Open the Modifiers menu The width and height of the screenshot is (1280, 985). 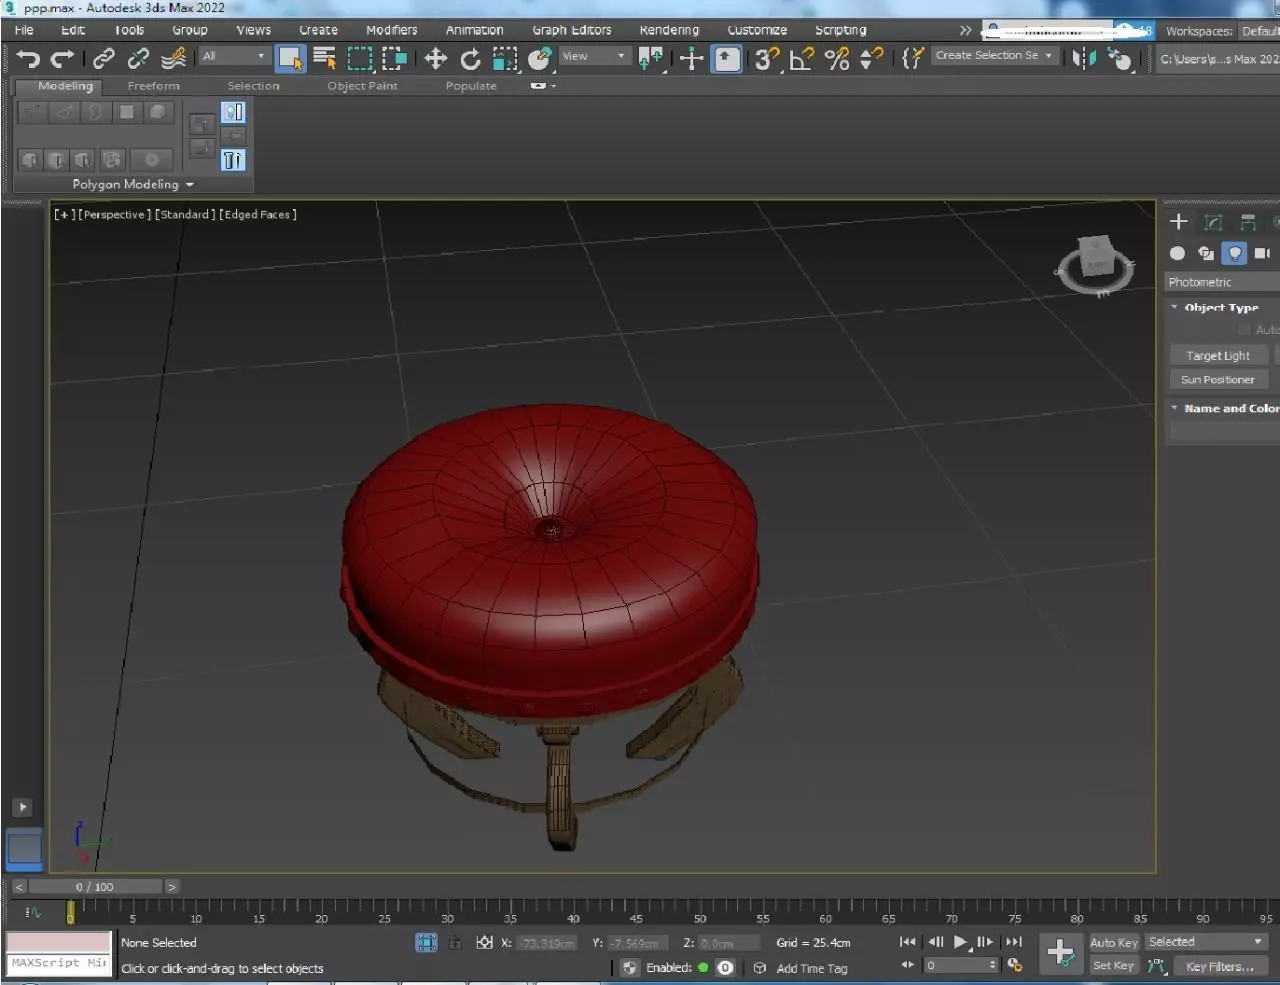[391, 30]
